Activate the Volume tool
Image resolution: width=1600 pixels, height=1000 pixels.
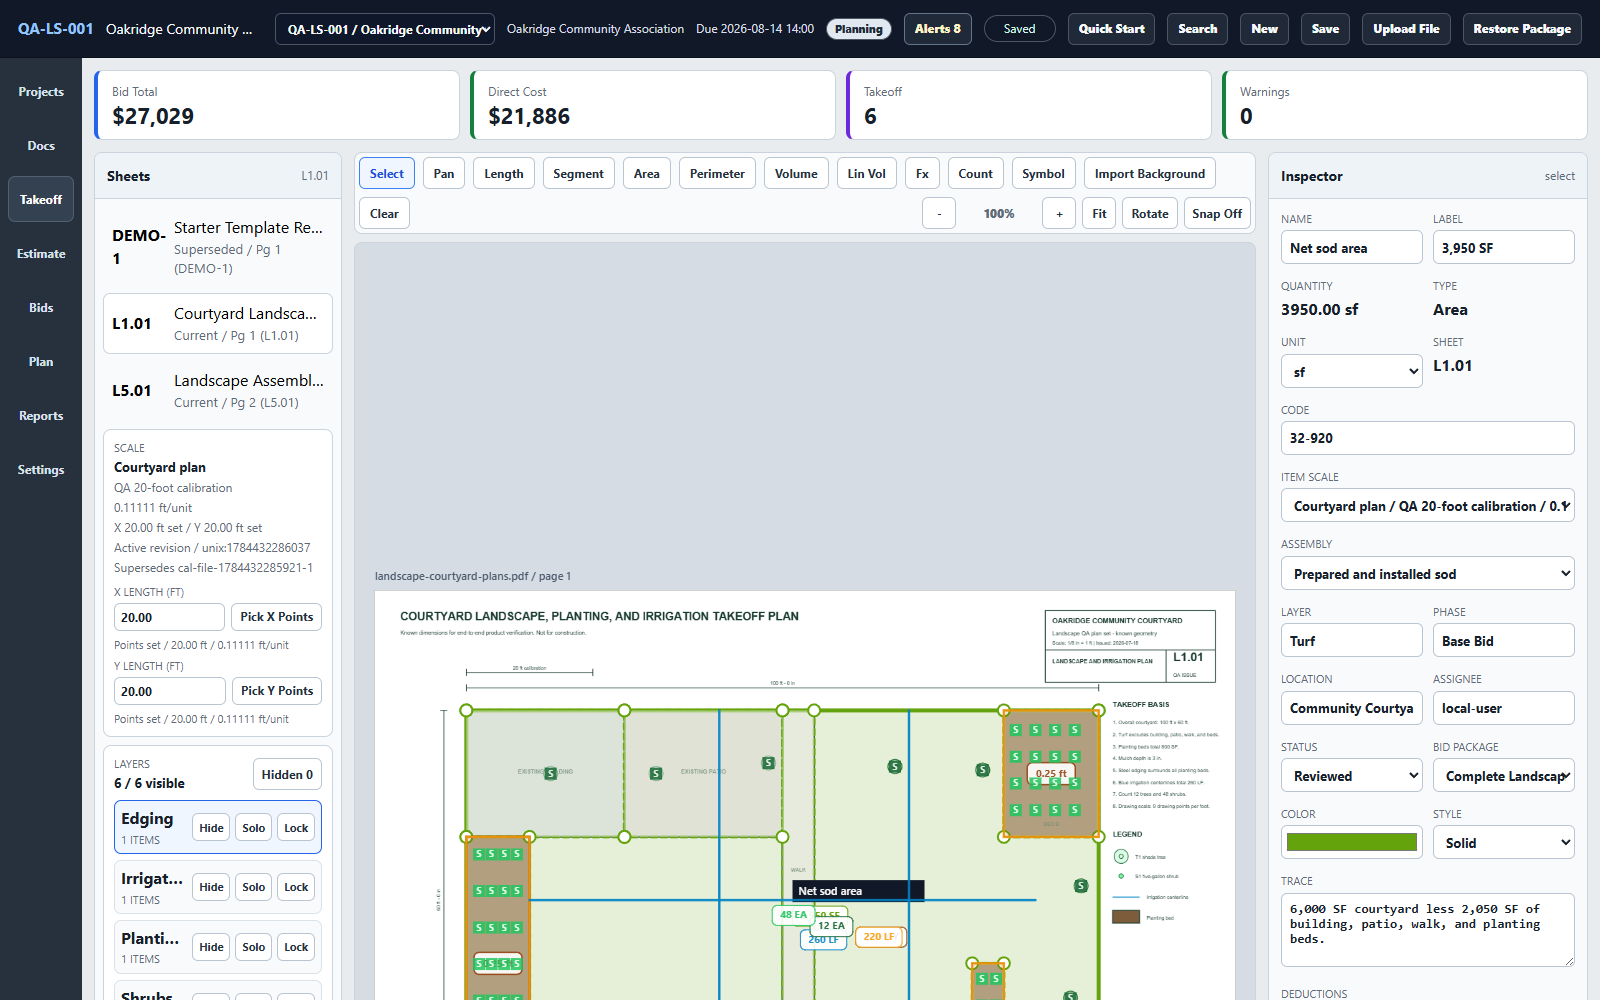tap(796, 174)
